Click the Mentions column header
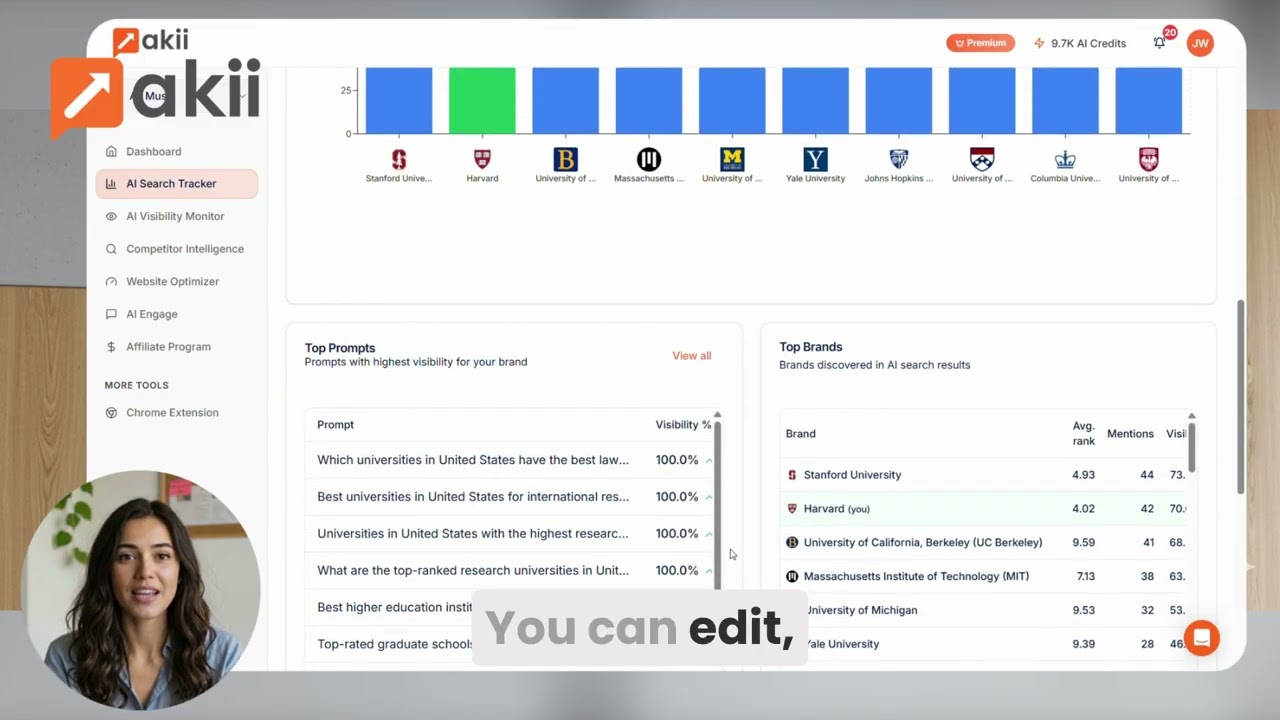 point(1130,434)
